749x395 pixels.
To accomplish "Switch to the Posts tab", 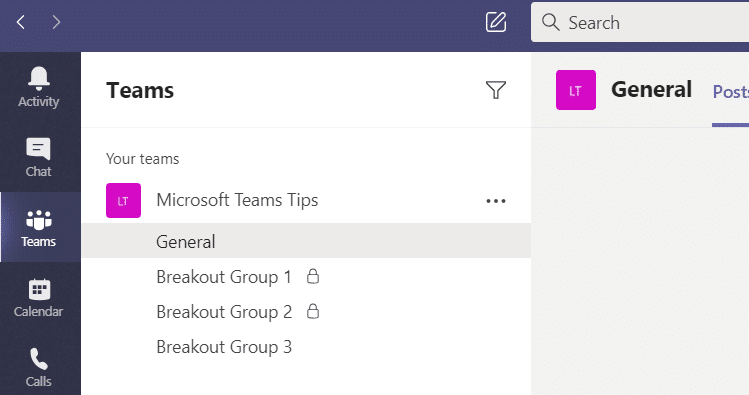I will (x=731, y=92).
